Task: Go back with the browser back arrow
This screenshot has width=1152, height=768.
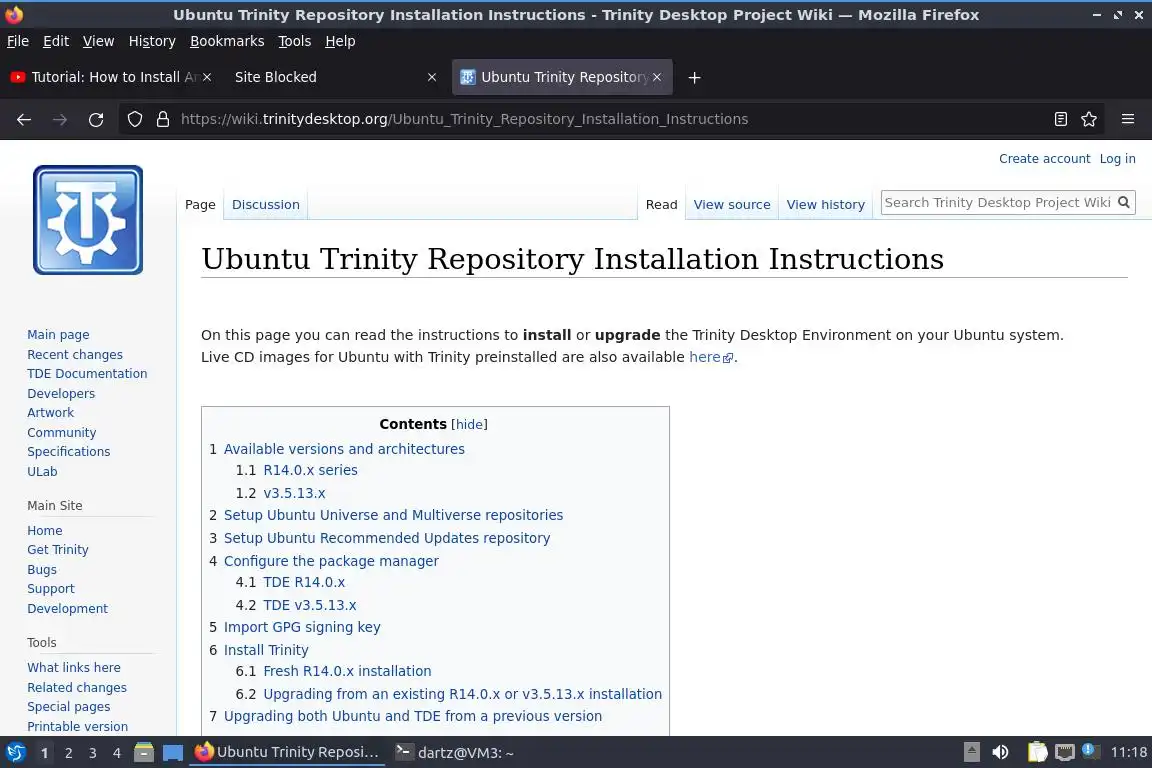Action: click(24, 119)
